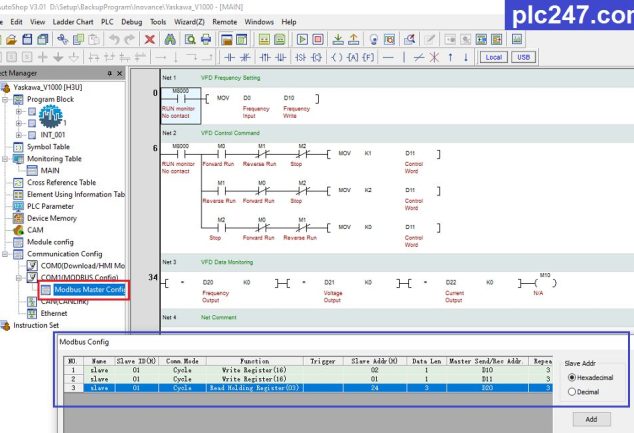
Task: Click the USB connection button
Action: 523,57
